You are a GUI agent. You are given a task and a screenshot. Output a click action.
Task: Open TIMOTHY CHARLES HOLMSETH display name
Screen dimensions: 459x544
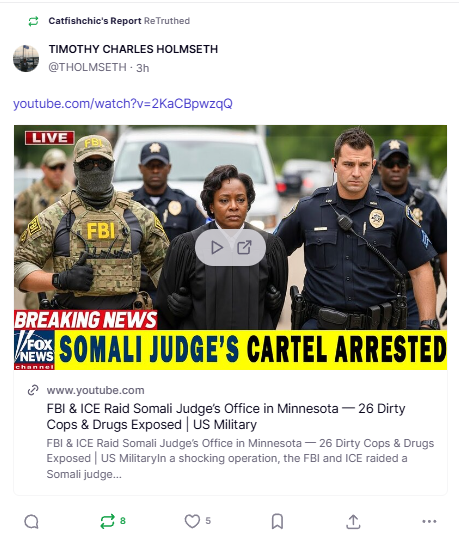coord(133,49)
